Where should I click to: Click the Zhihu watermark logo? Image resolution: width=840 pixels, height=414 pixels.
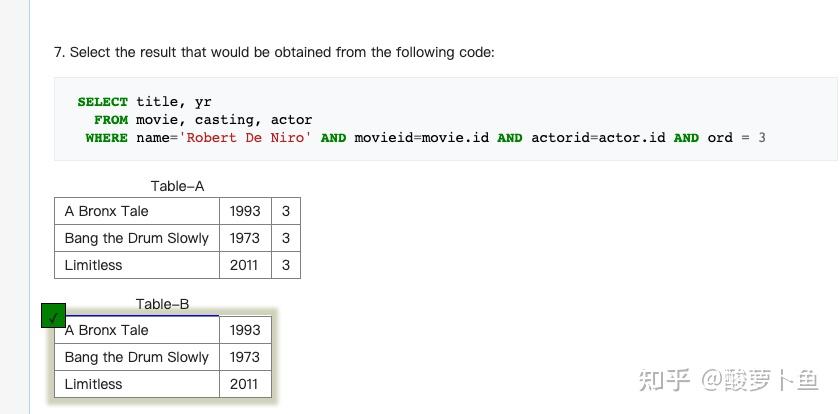(x=664, y=379)
